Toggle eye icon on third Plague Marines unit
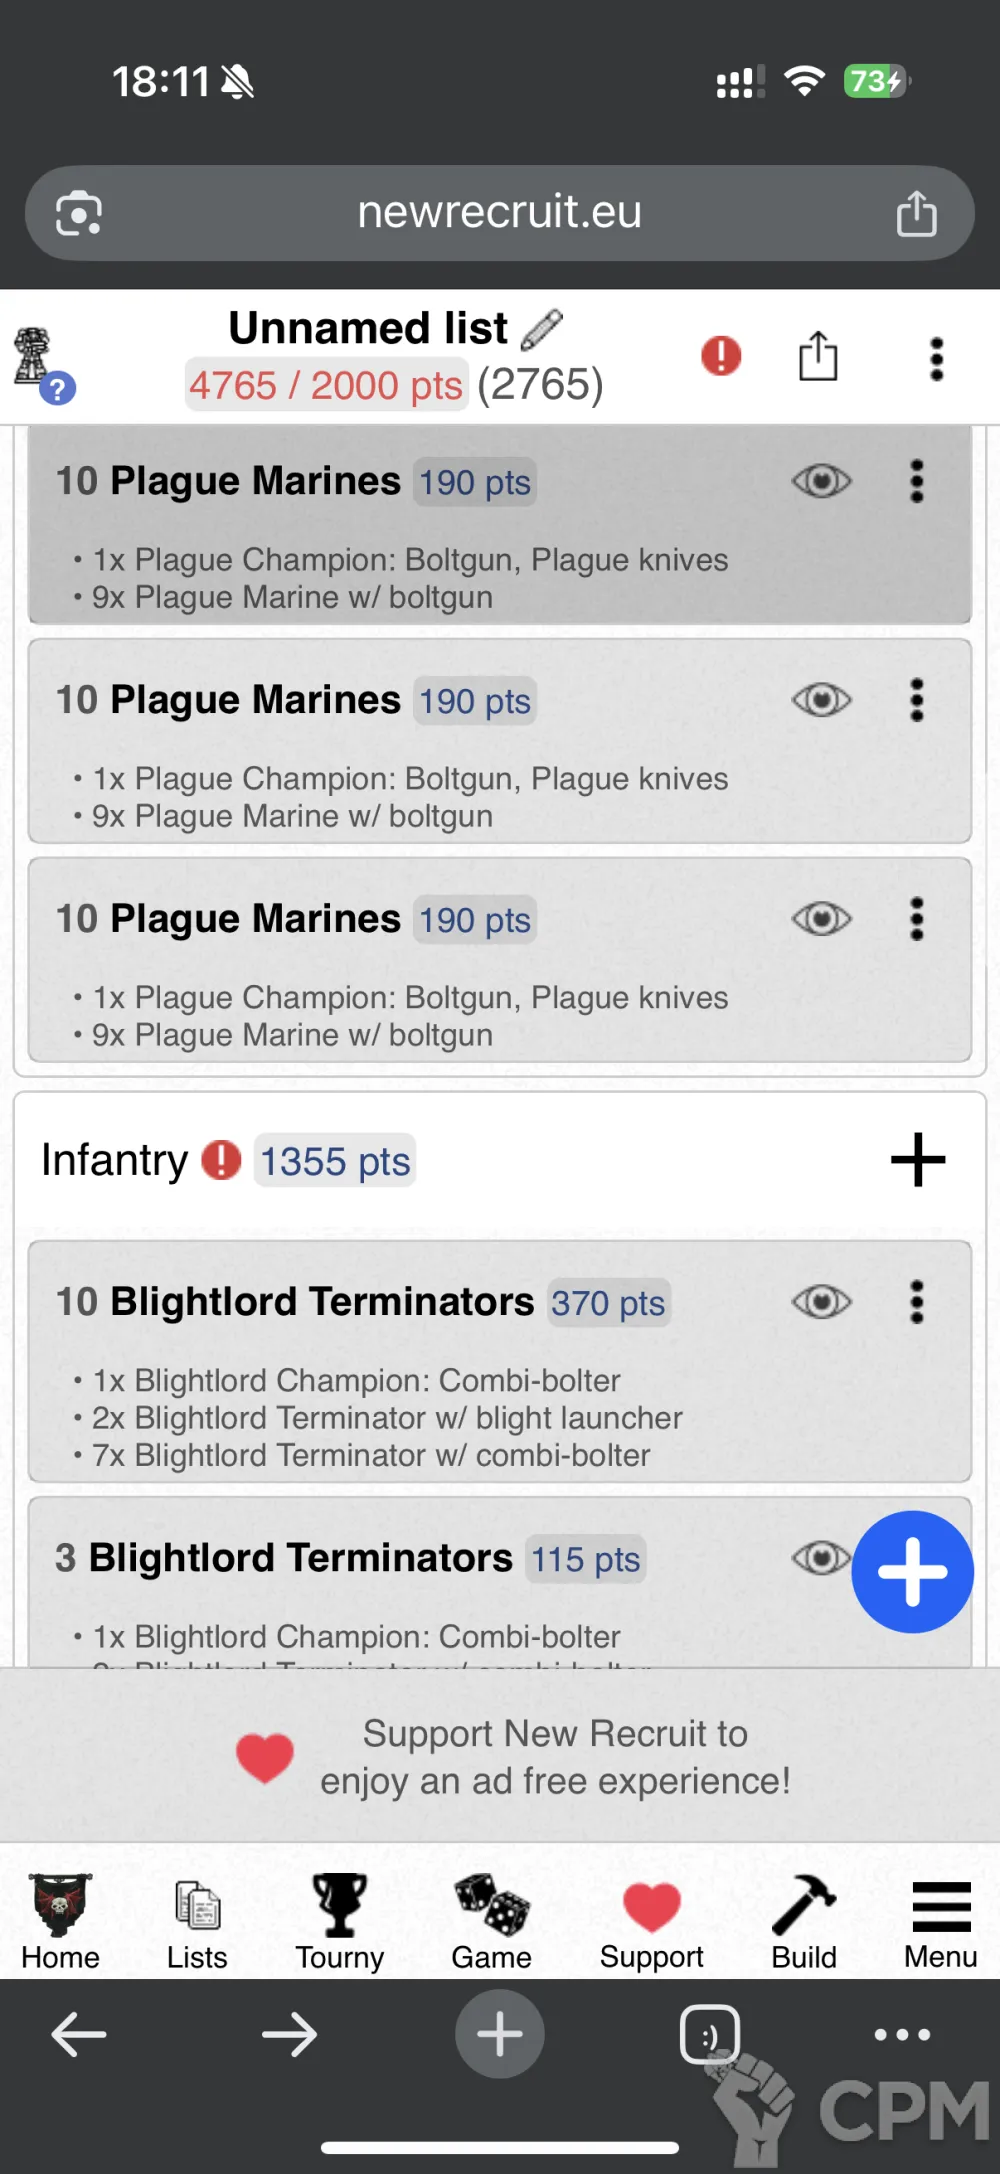This screenshot has width=1000, height=2174. click(821, 919)
